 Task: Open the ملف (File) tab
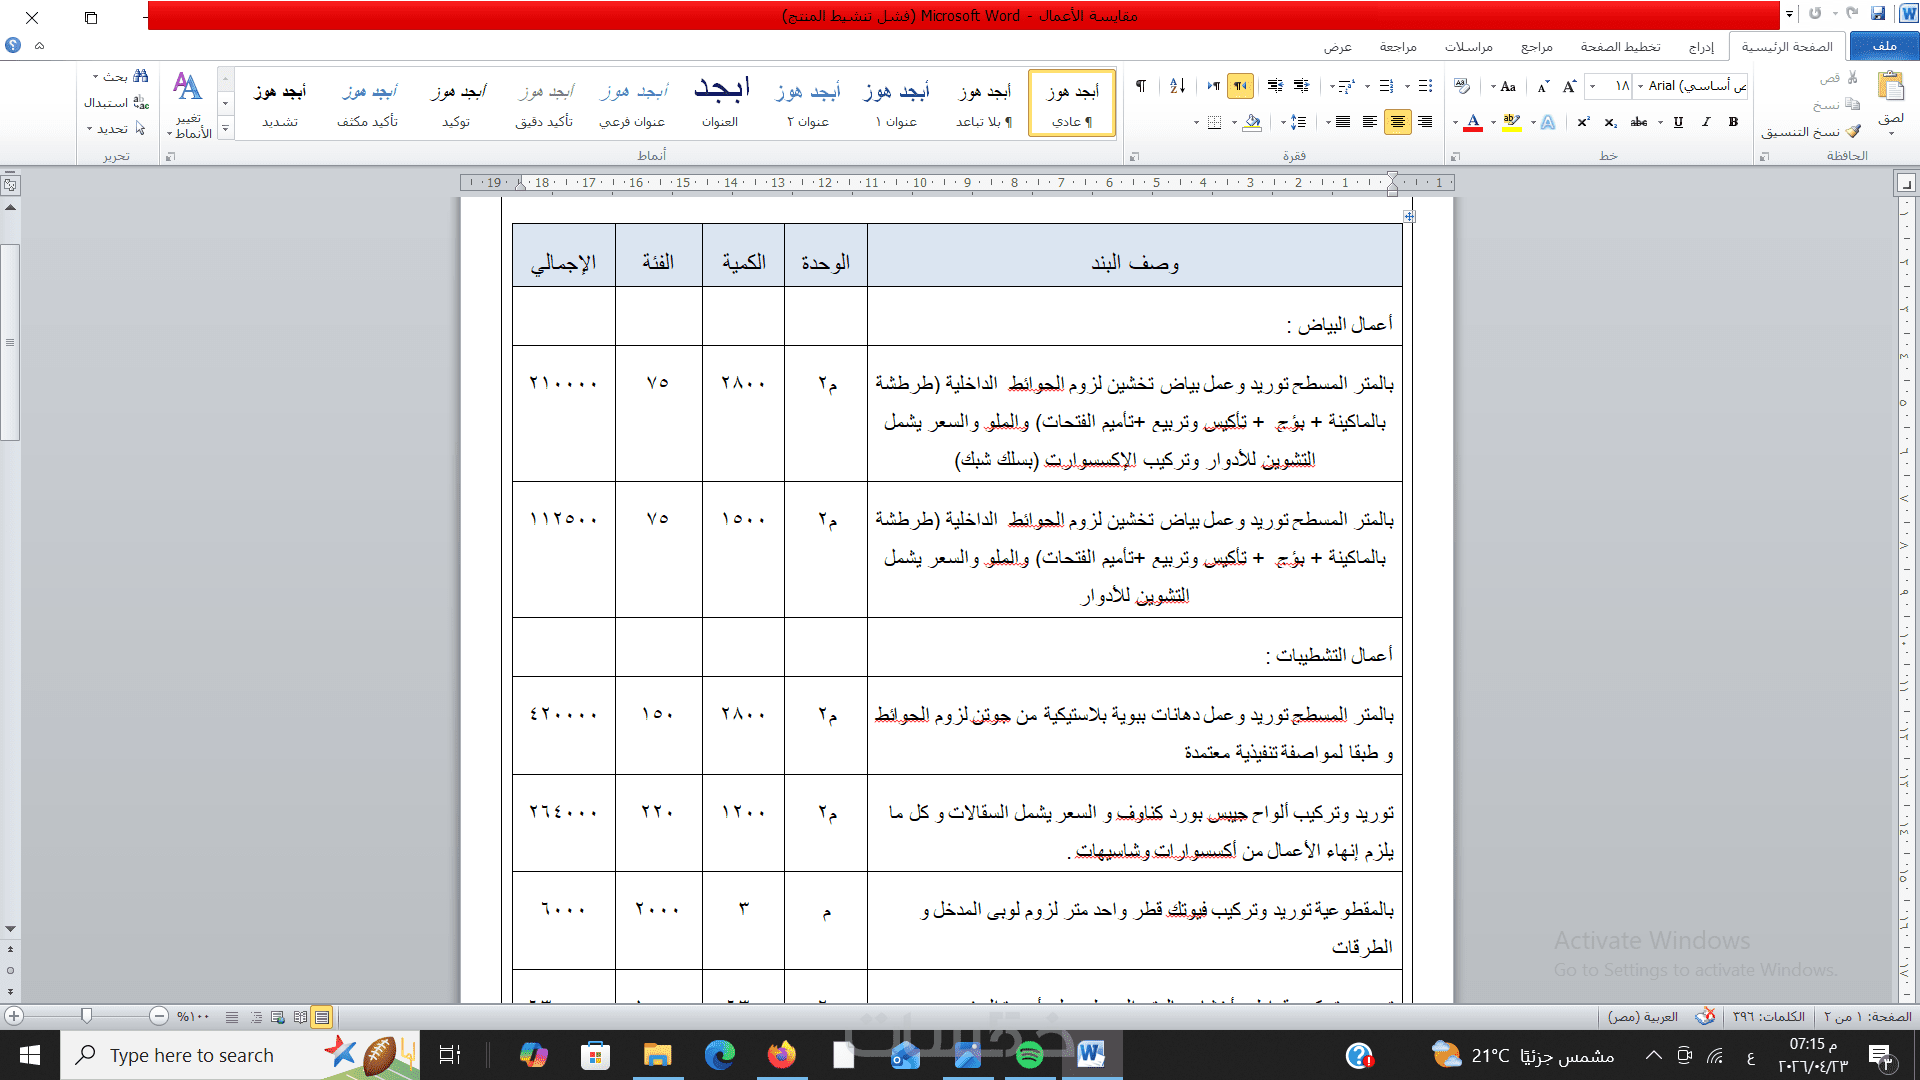1884,46
